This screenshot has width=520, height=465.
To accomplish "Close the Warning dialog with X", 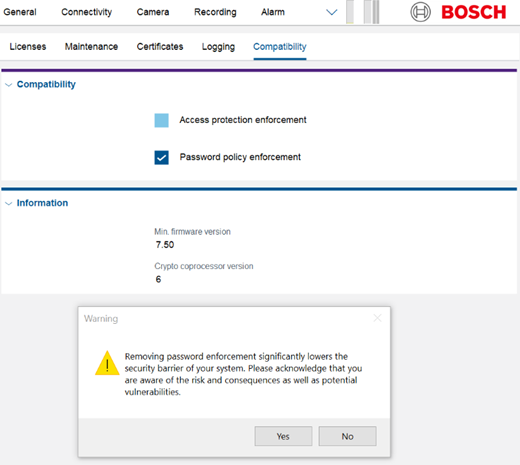I will tap(377, 318).
